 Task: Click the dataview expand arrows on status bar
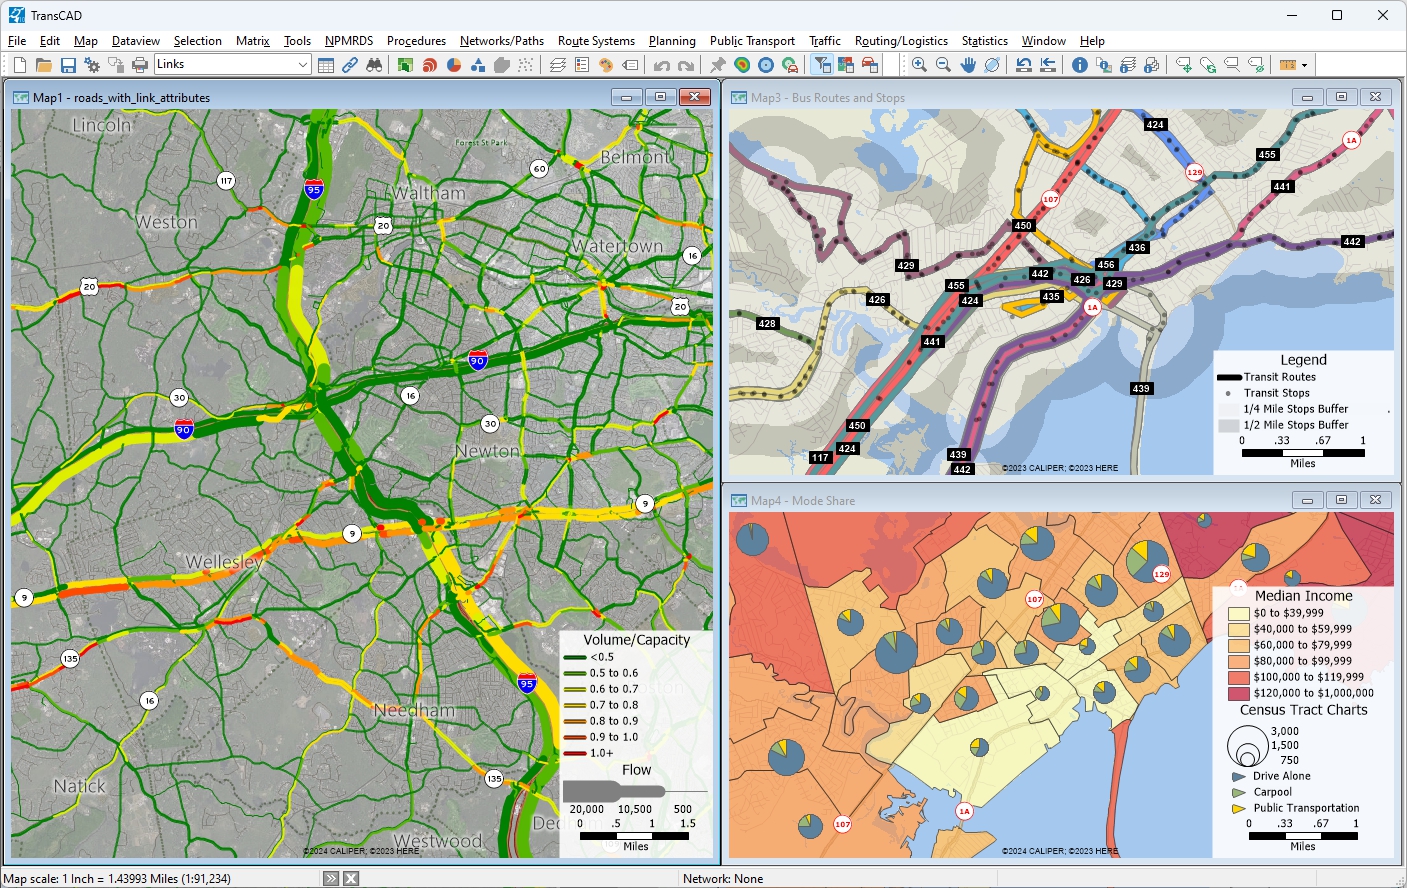click(x=330, y=877)
